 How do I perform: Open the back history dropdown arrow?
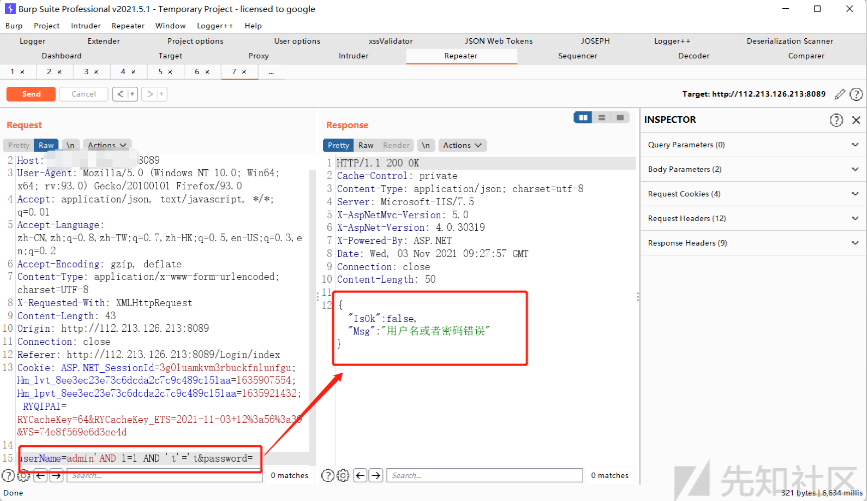[132, 94]
